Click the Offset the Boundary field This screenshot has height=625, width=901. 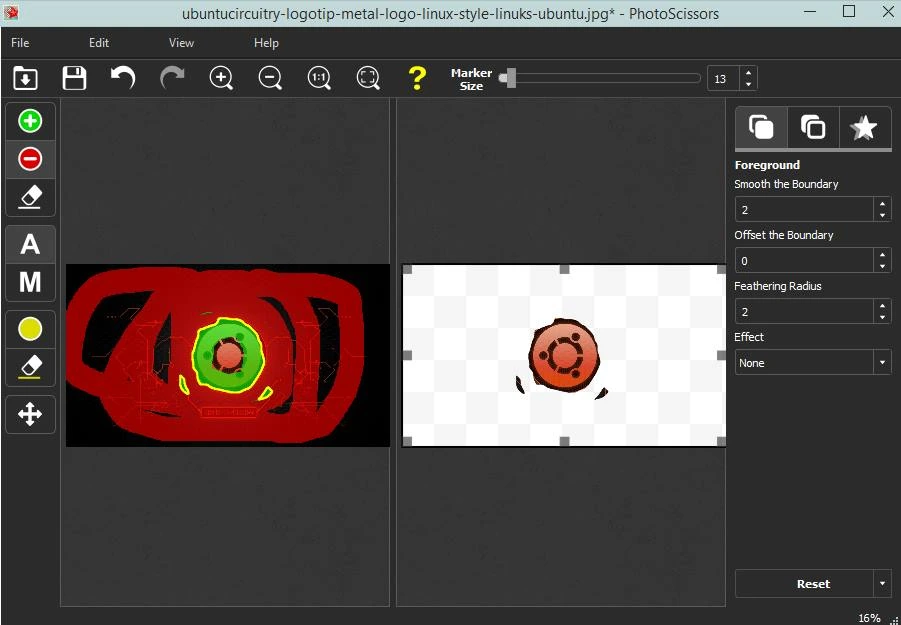pyautogui.click(x=804, y=261)
